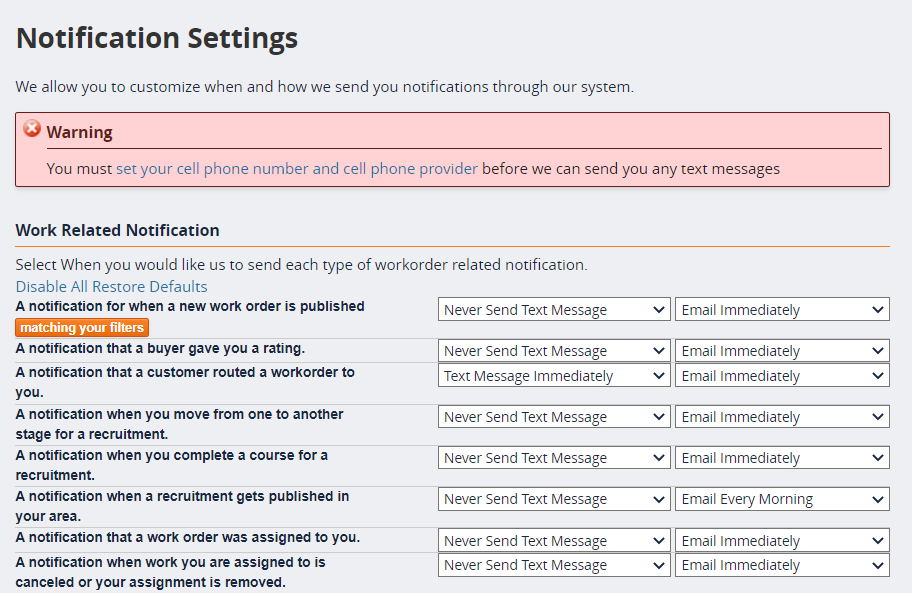Click the orange matching your filters badge
The width and height of the screenshot is (912, 593).
click(x=81, y=327)
